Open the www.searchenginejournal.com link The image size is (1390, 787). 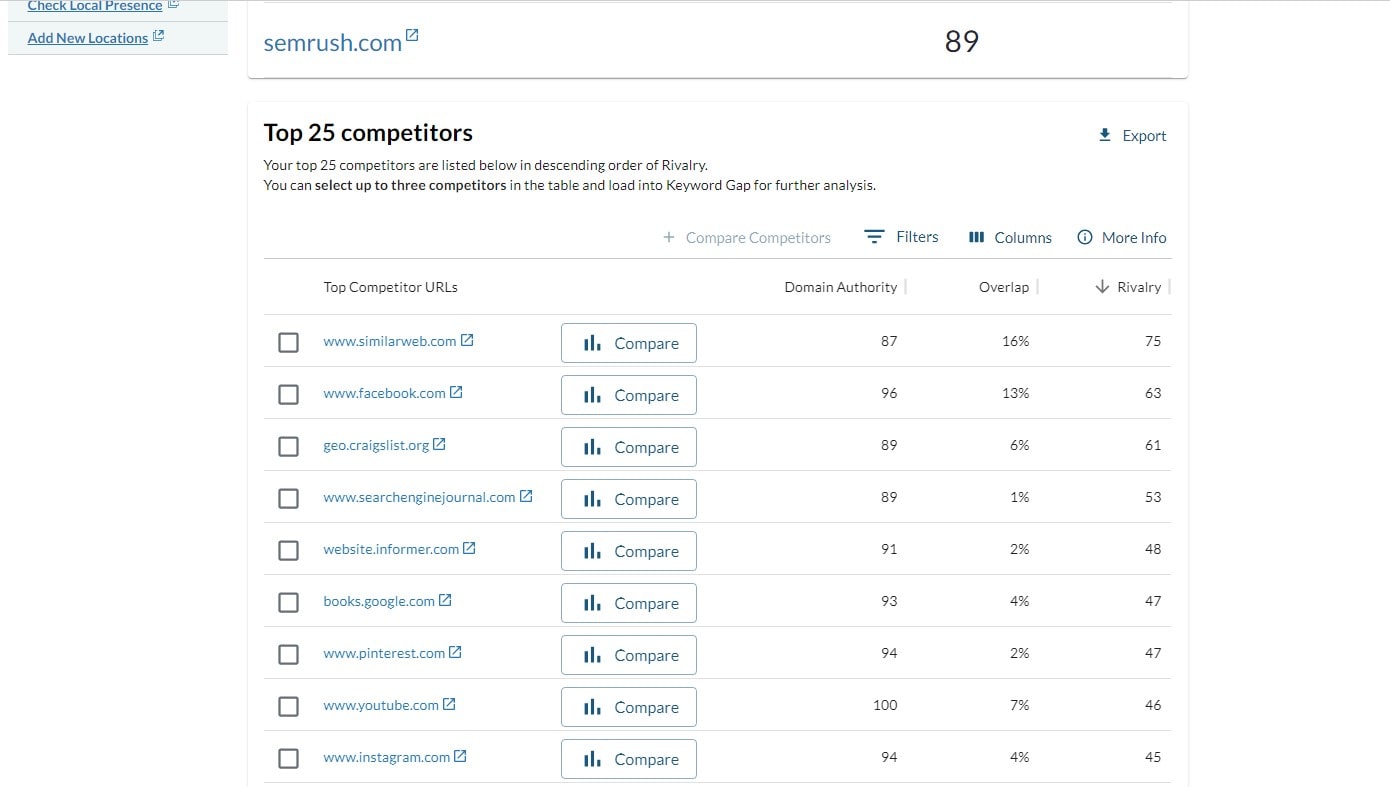pos(419,497)
